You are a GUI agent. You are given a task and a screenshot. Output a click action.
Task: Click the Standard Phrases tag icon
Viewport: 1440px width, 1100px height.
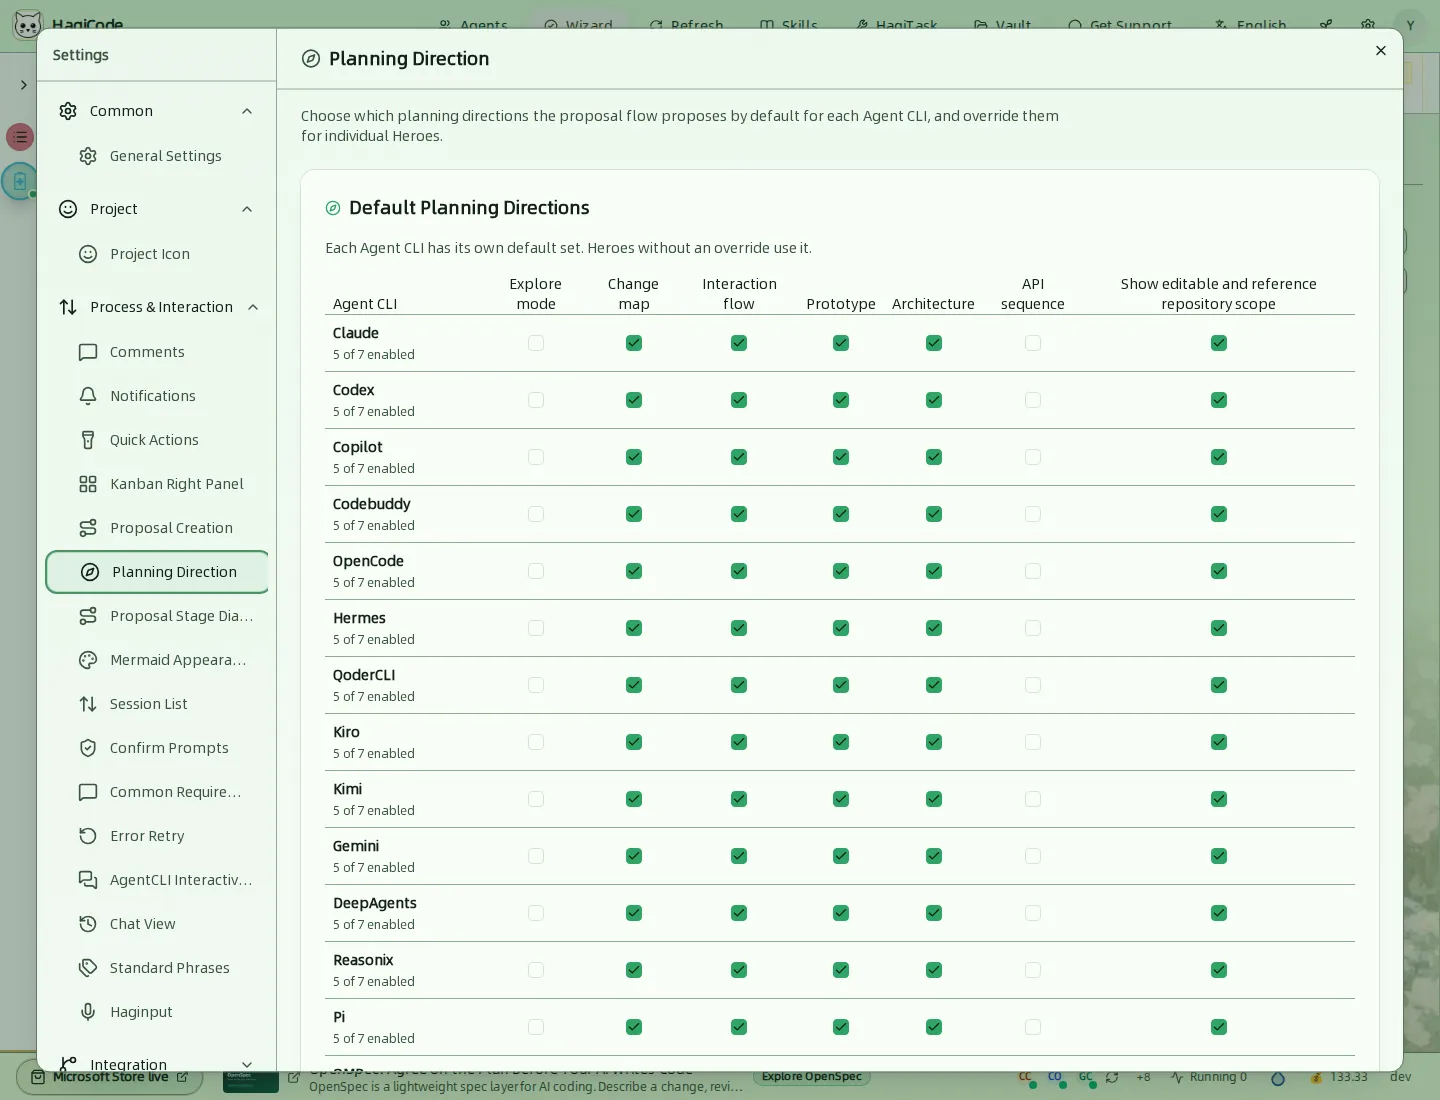[88, 968]
